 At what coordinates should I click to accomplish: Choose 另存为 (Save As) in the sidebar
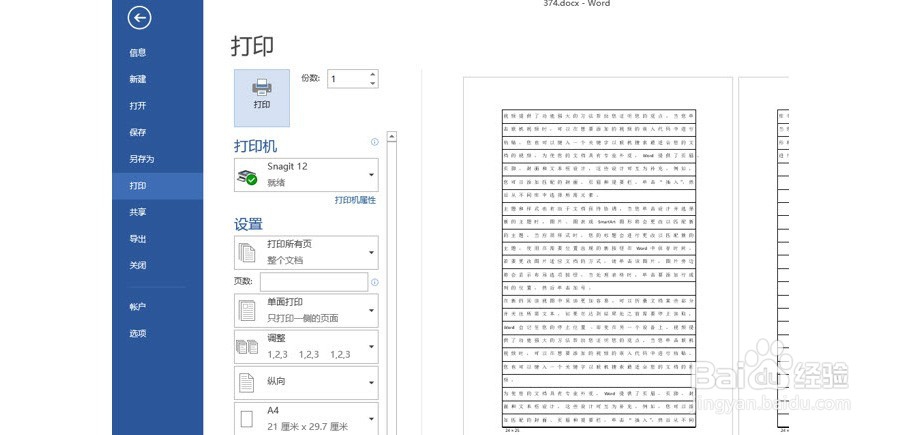tap(142, 159)
